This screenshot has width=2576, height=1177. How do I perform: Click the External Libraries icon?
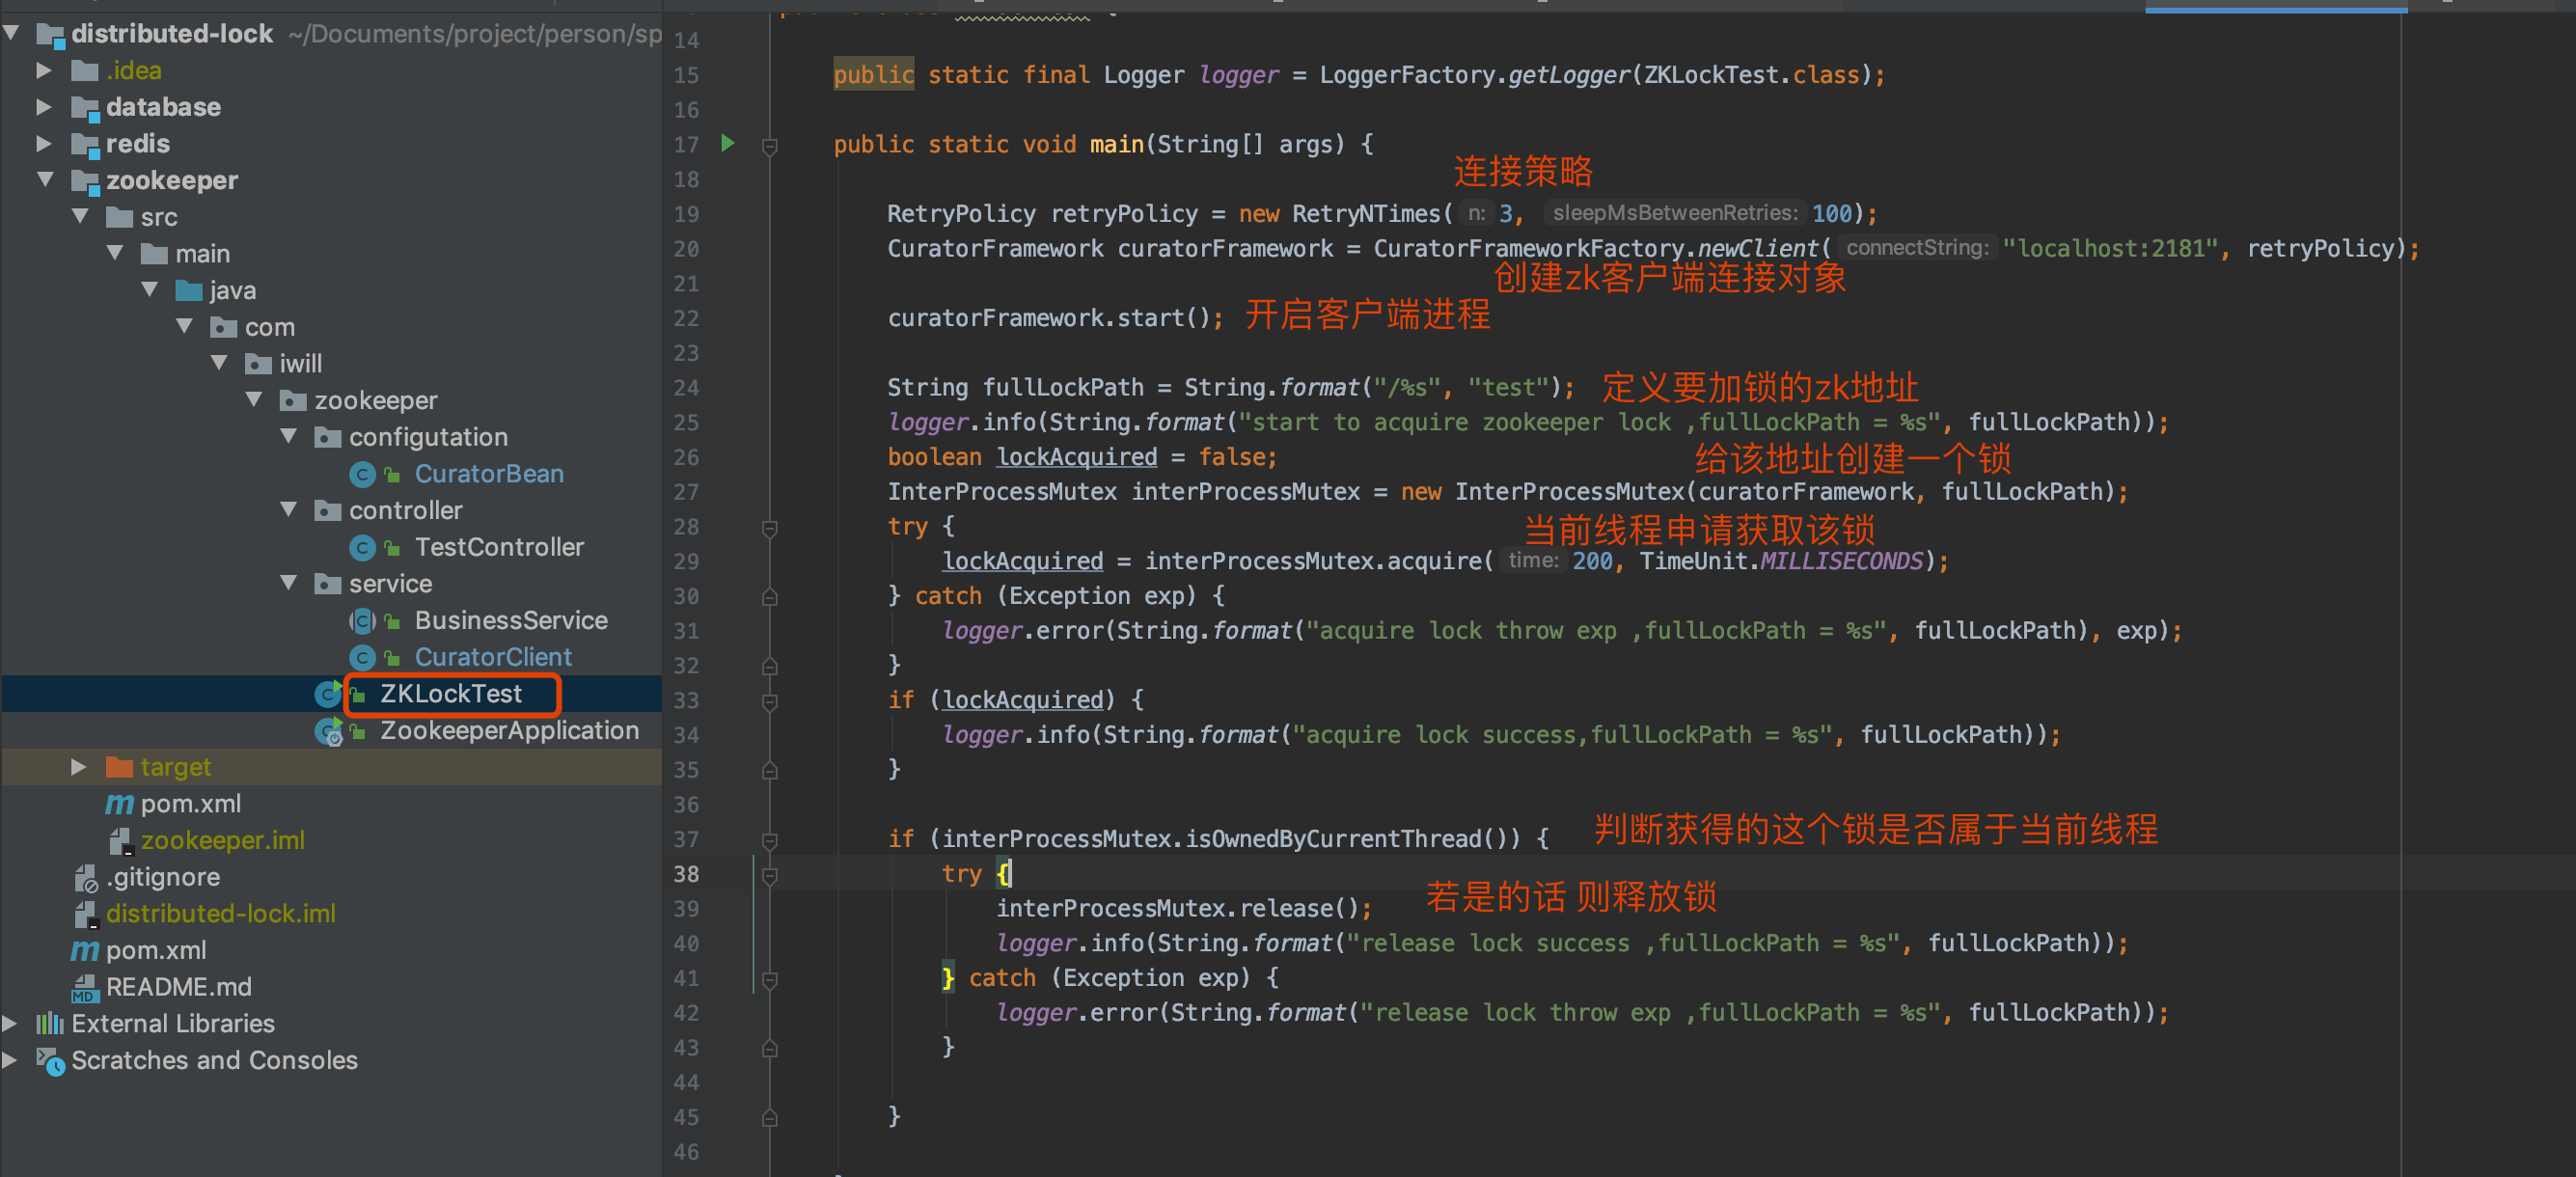(50, 1024)
